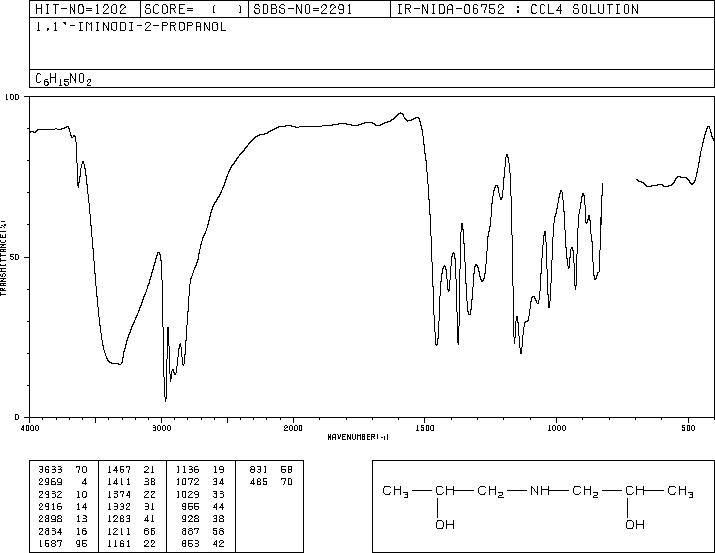Select the 2916 peak table entry
Viewport: 715px width, 553px height.
62,506
